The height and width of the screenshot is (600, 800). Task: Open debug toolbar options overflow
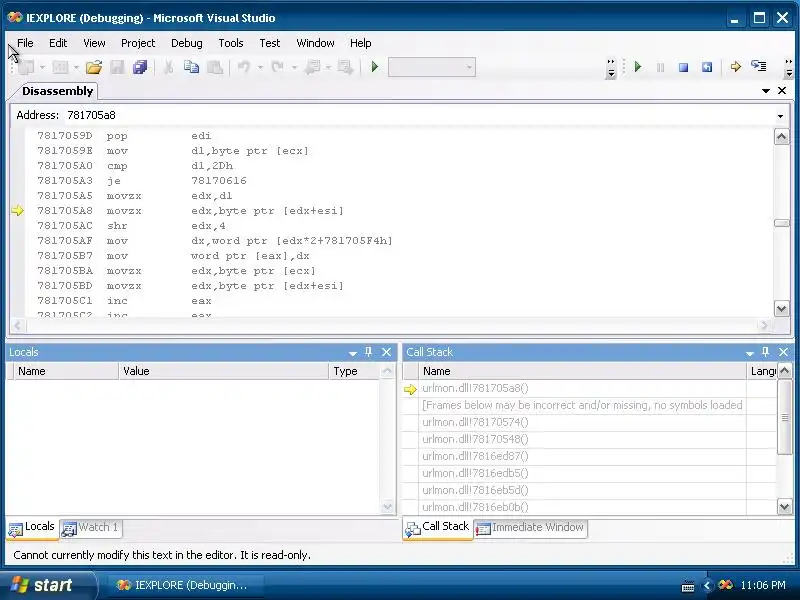(x=789, y=68)
